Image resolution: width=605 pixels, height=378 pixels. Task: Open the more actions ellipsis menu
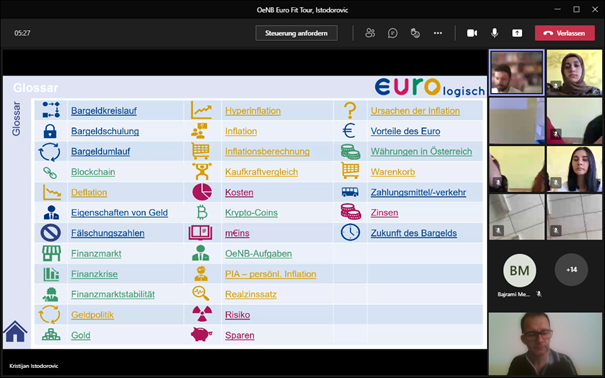coord(438,33)
